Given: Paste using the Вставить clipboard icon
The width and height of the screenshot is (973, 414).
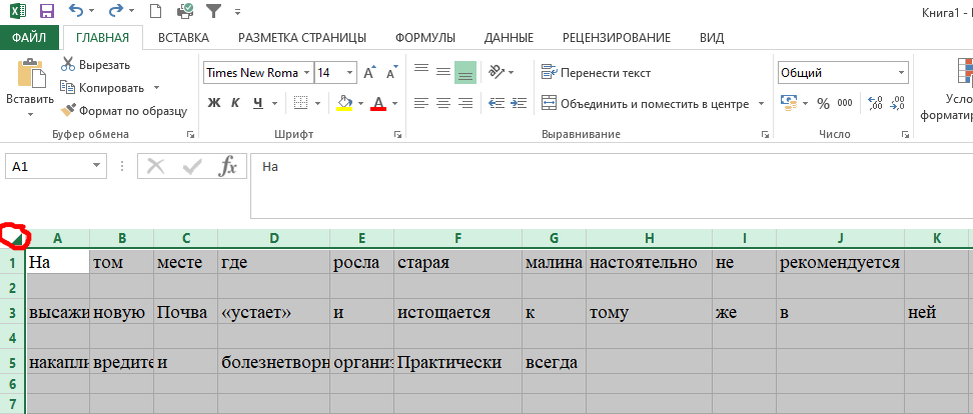Looking at the screenshot, I should click(30, 74).
